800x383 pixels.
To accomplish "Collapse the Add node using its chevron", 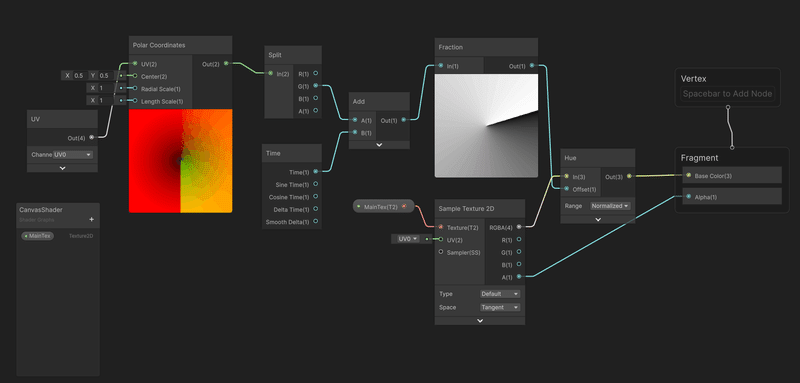I will pos(379,145).
